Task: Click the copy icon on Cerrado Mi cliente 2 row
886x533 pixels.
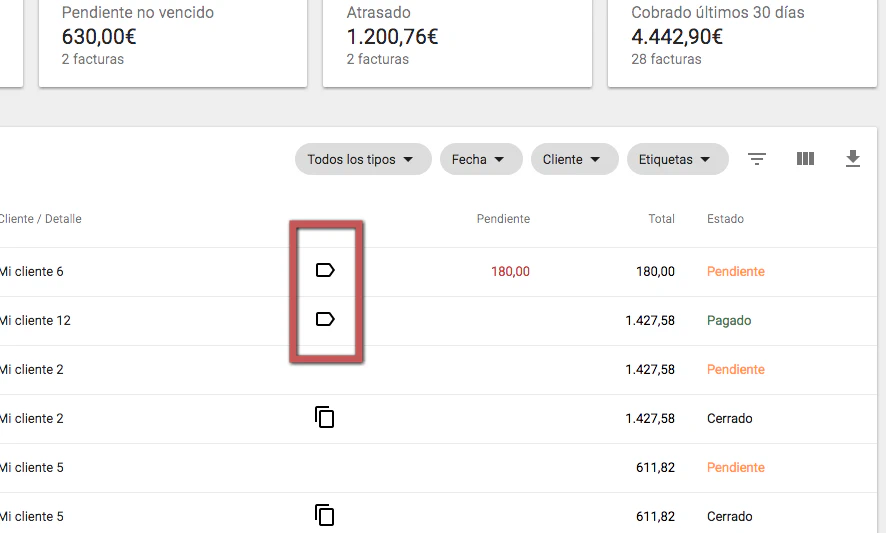Action: point(324,417)
